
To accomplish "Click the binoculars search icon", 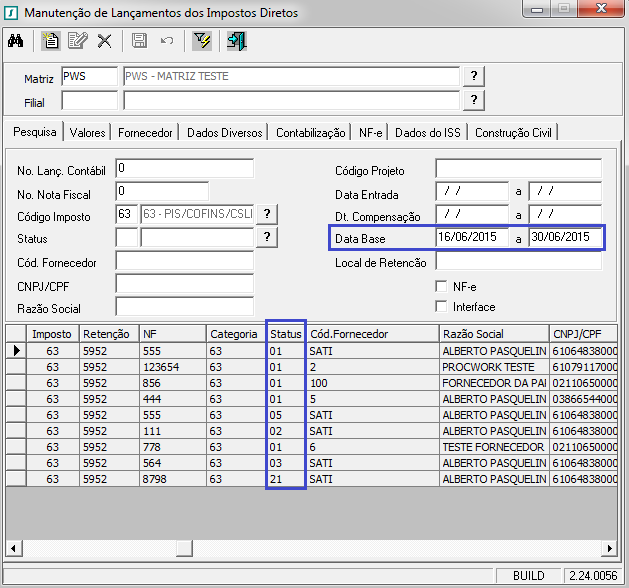I will click(16, 41).
